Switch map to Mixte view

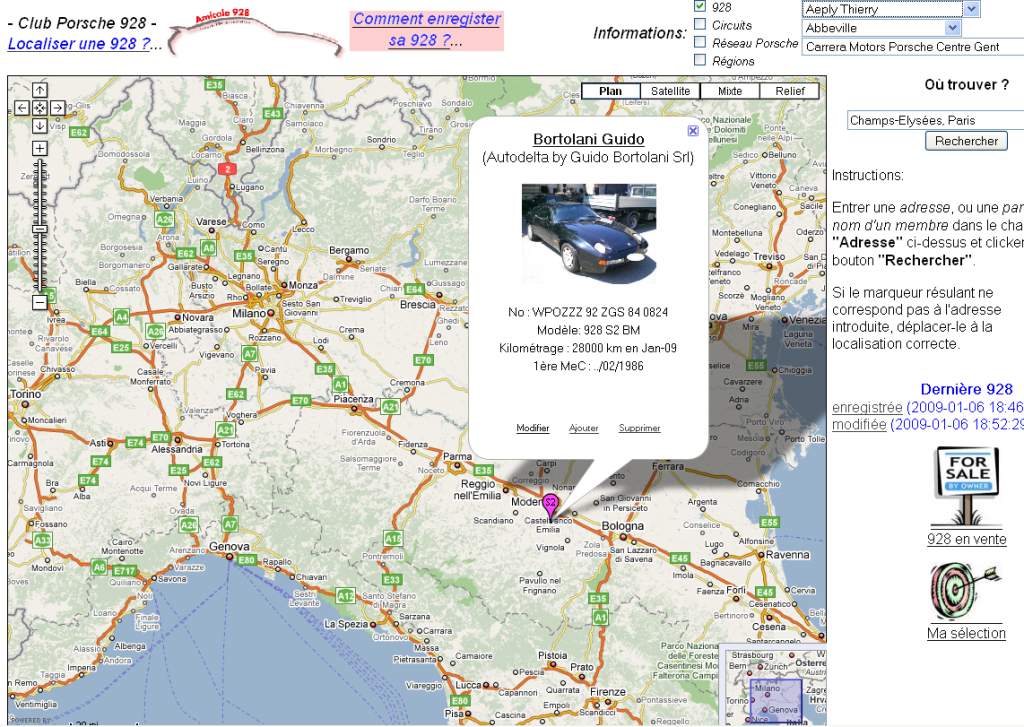[x=729, y=91]
